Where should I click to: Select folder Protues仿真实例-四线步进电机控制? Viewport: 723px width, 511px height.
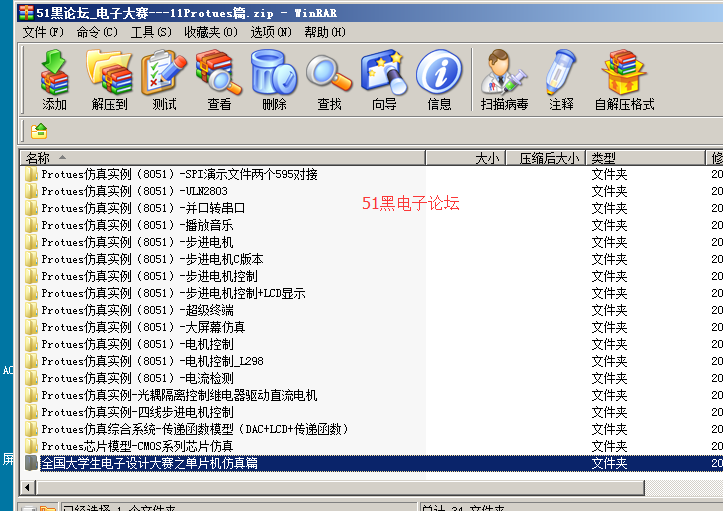(137, 412)
